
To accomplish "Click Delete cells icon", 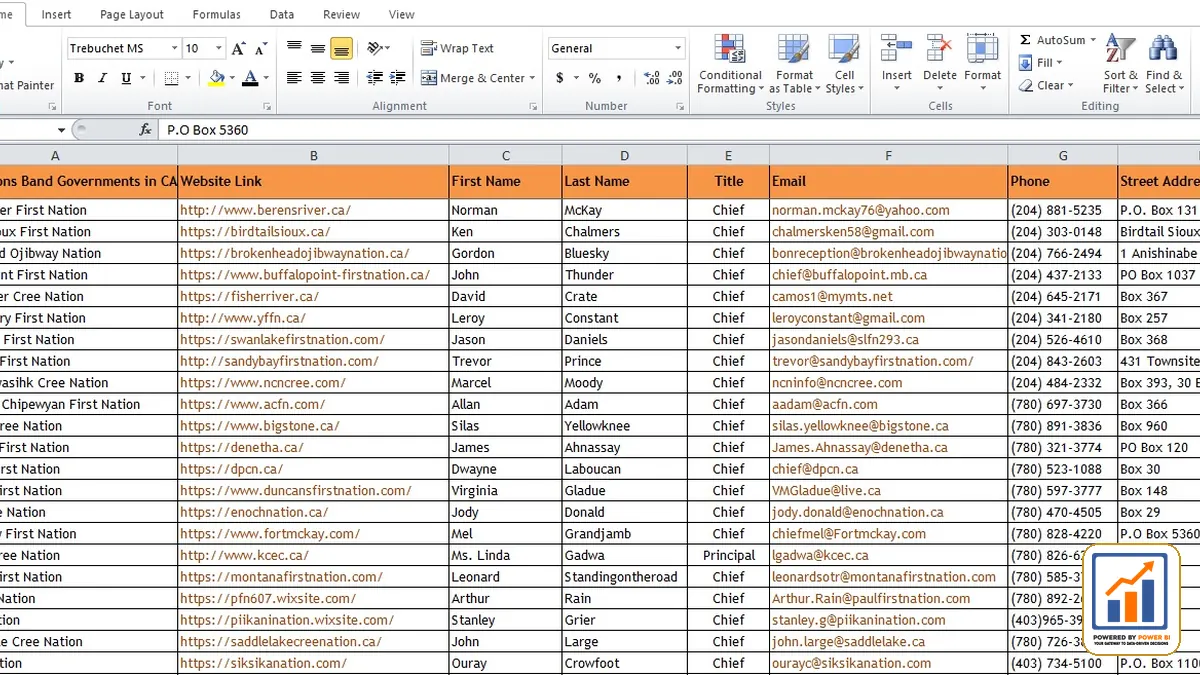I will click(939, 49).
